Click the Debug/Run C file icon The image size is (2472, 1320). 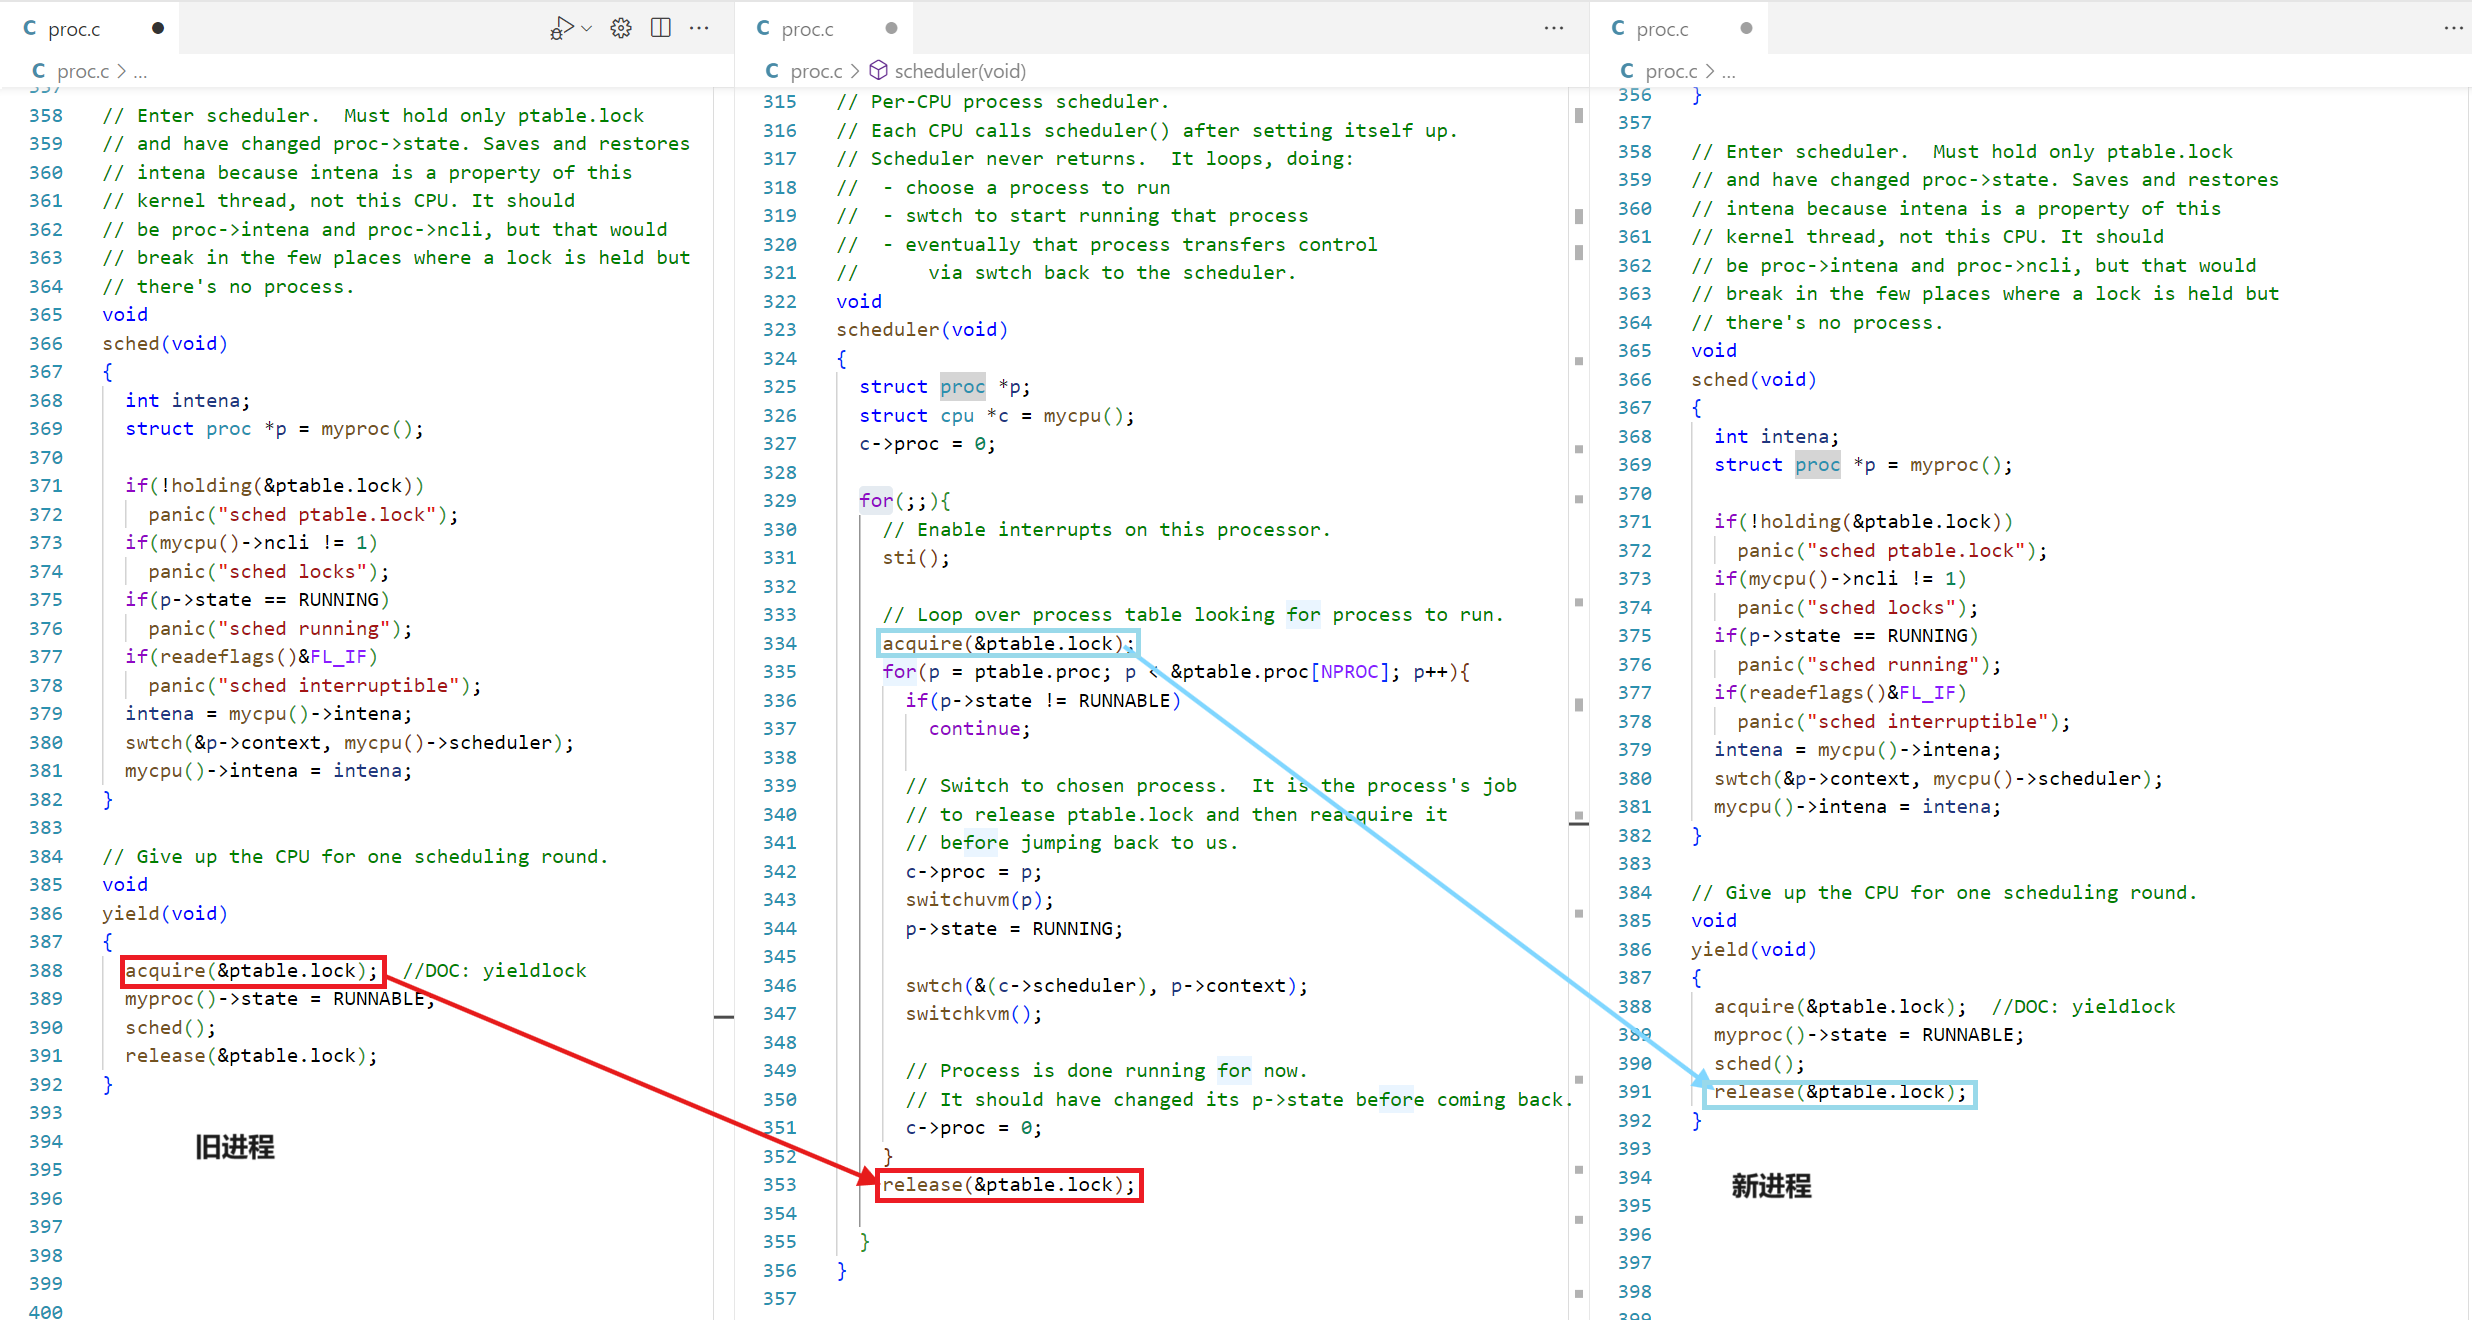561,28
